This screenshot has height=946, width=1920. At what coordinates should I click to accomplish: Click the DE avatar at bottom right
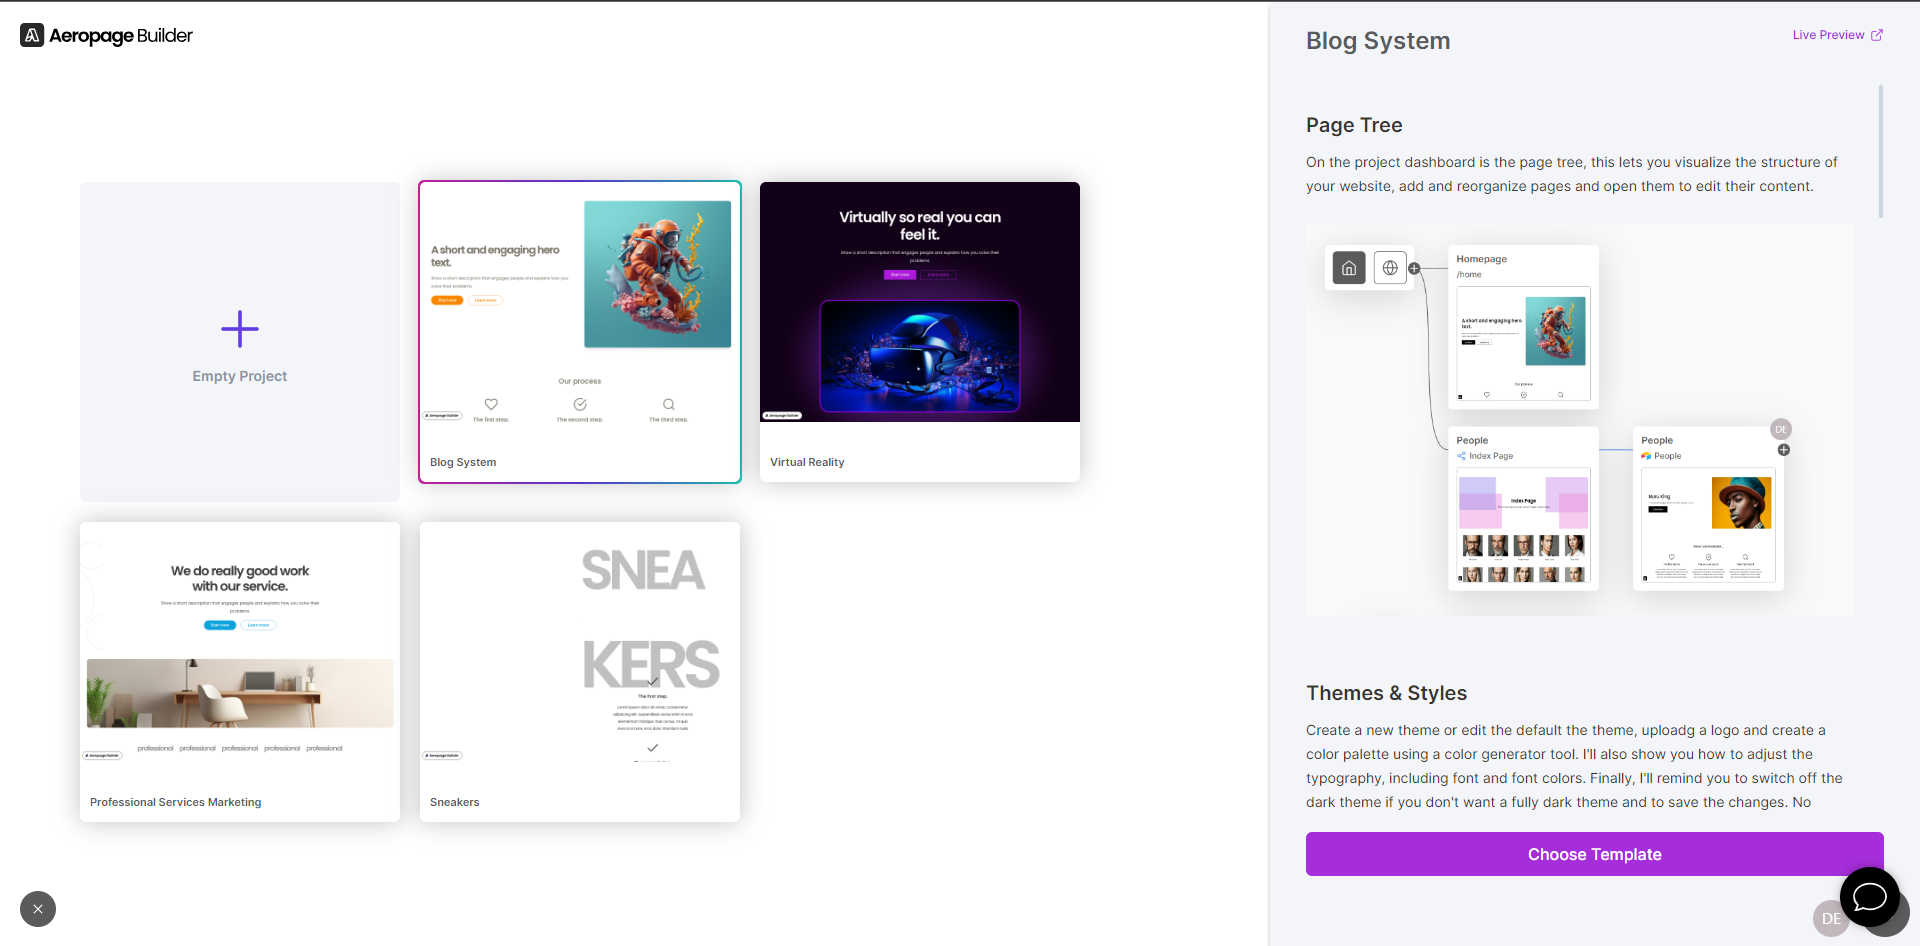tap(1831, 918)
